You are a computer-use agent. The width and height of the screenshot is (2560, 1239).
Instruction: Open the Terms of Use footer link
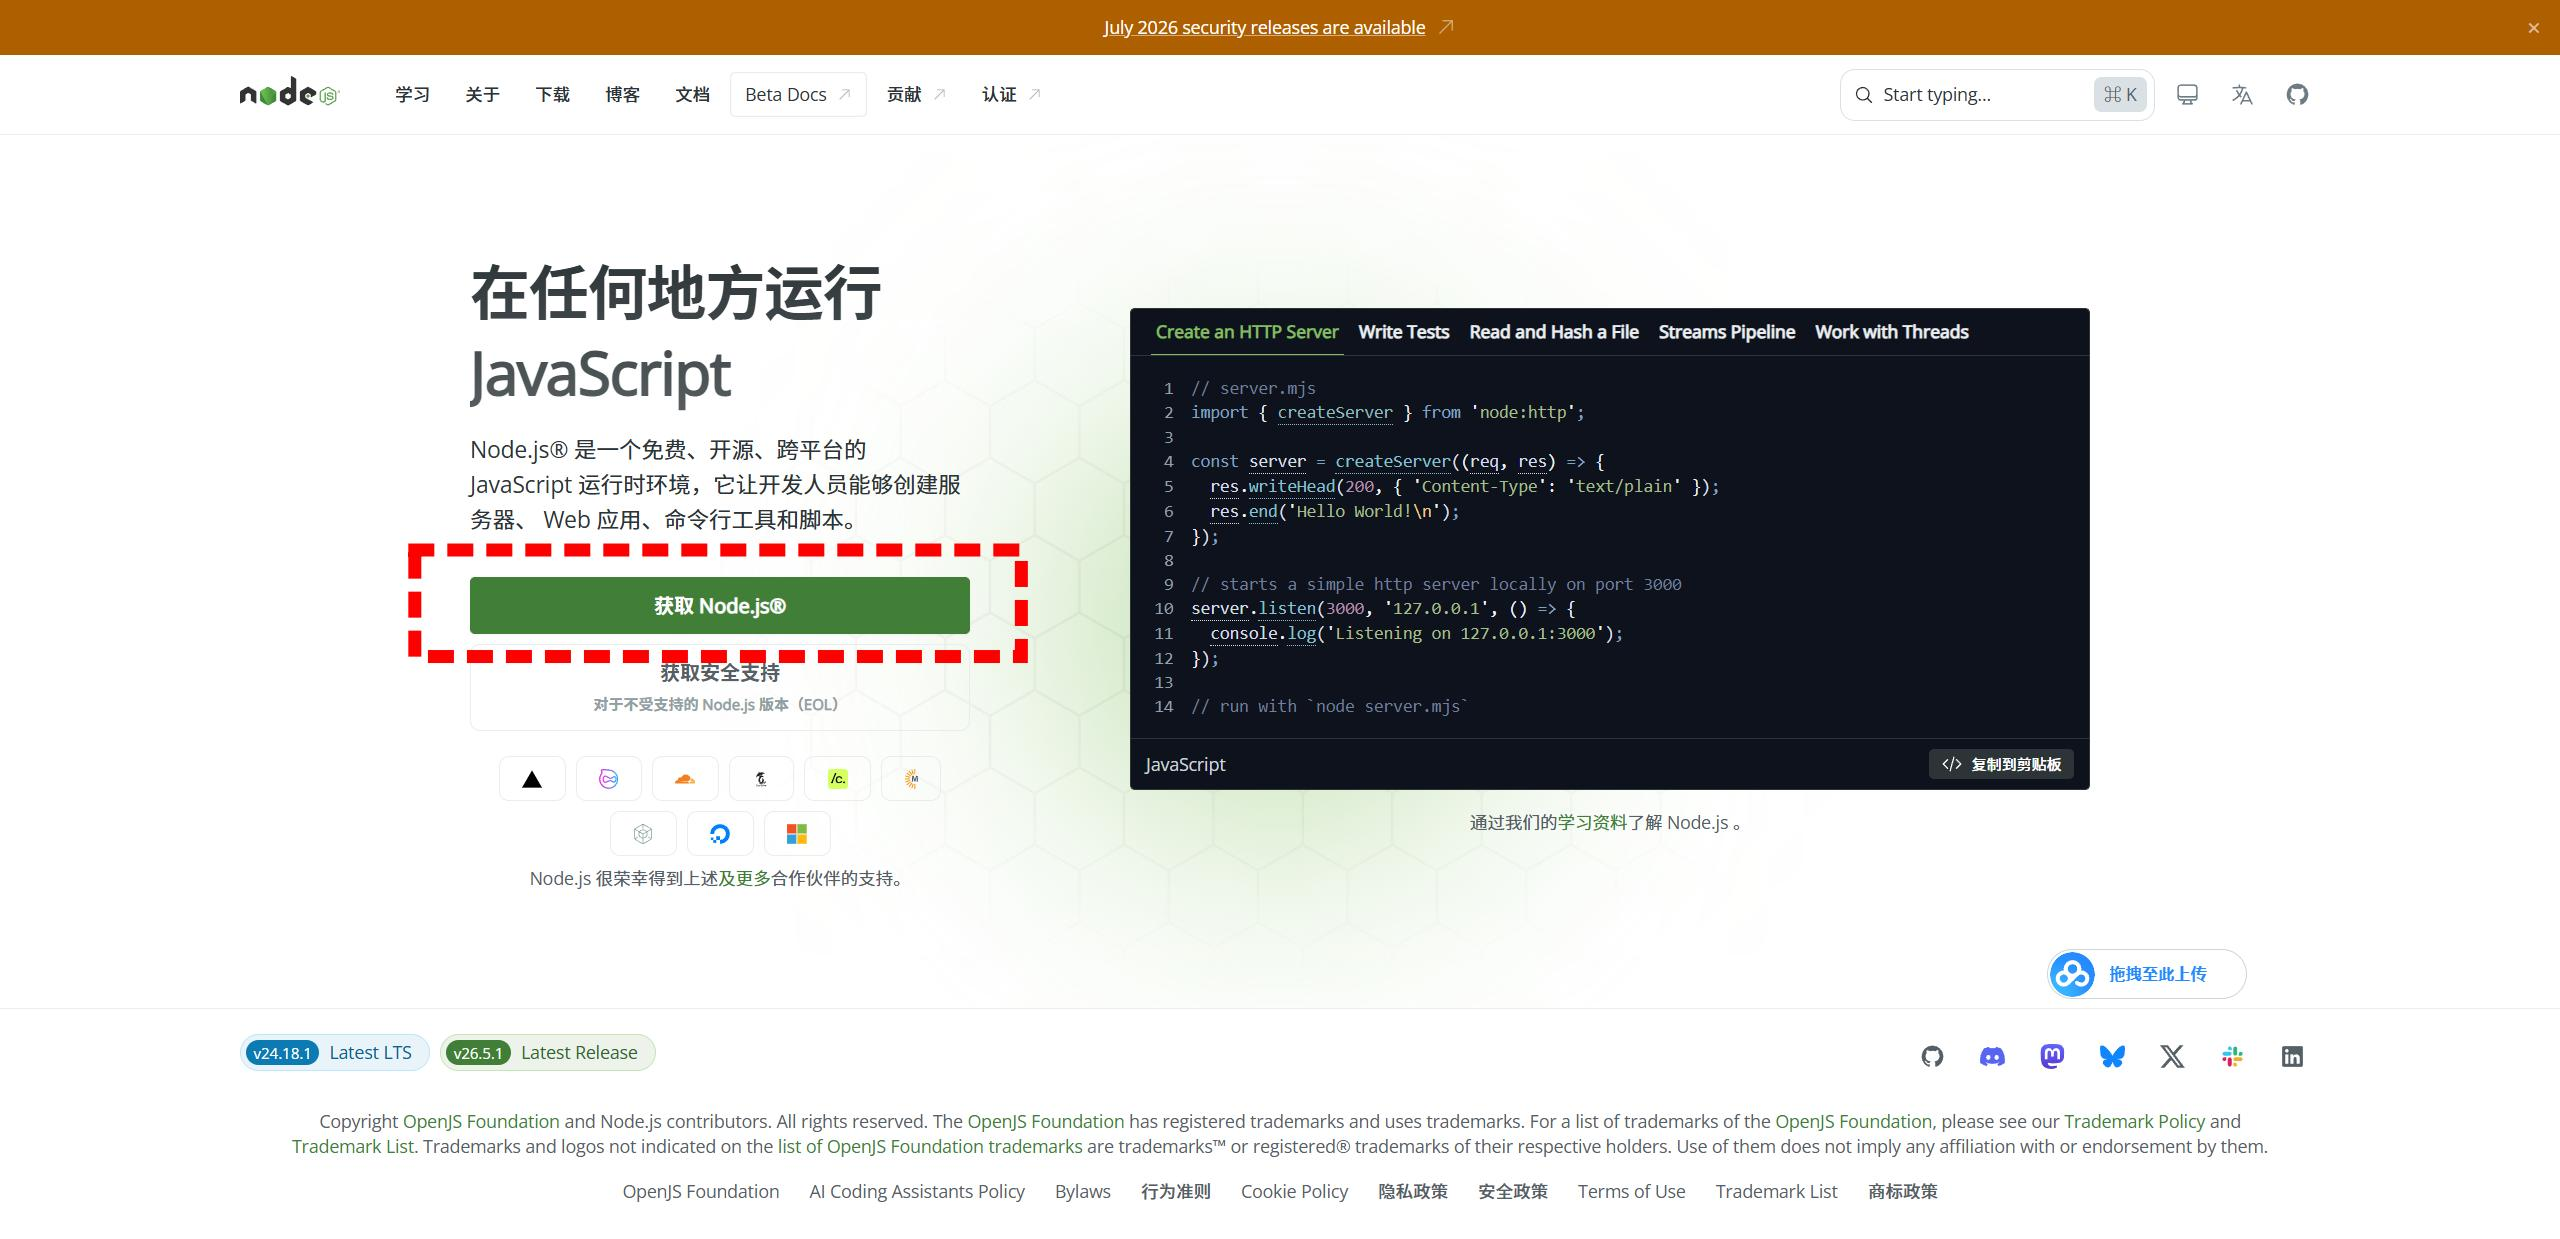pos(1632,1191)
